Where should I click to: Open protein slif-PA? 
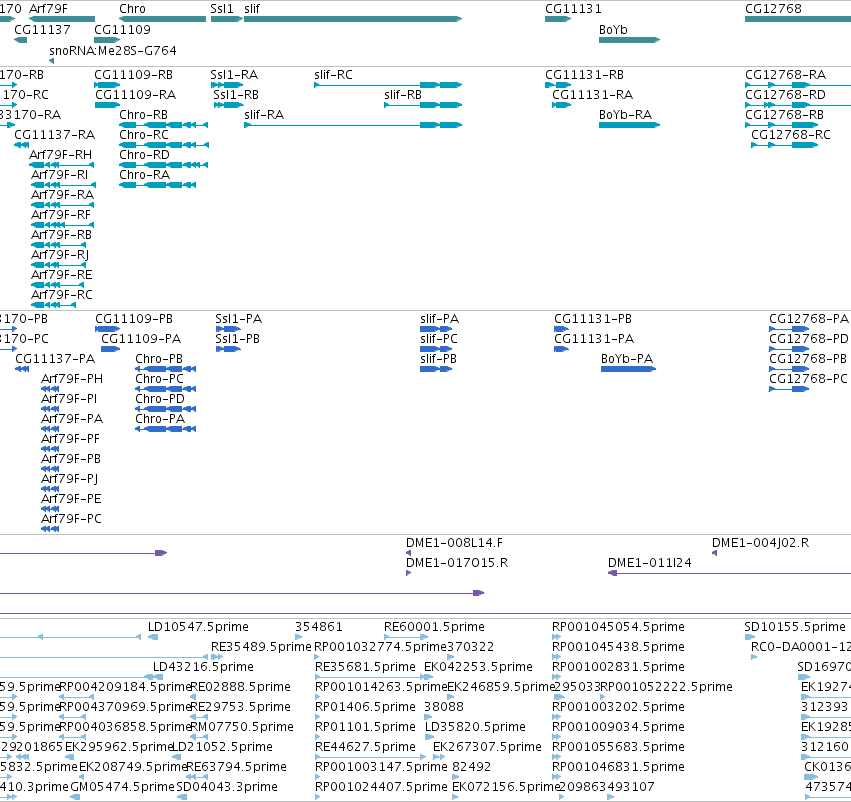(x=440, y=319)
